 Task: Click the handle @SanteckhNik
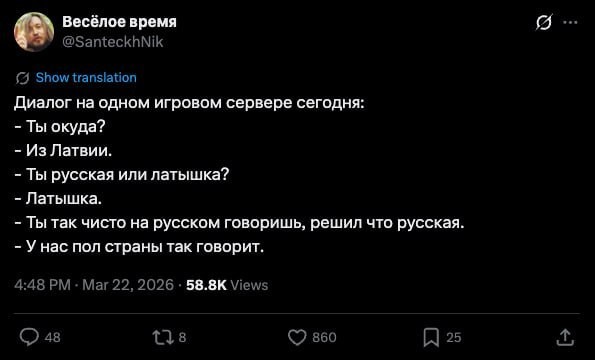pyautogui.click(x=112, y=41)
